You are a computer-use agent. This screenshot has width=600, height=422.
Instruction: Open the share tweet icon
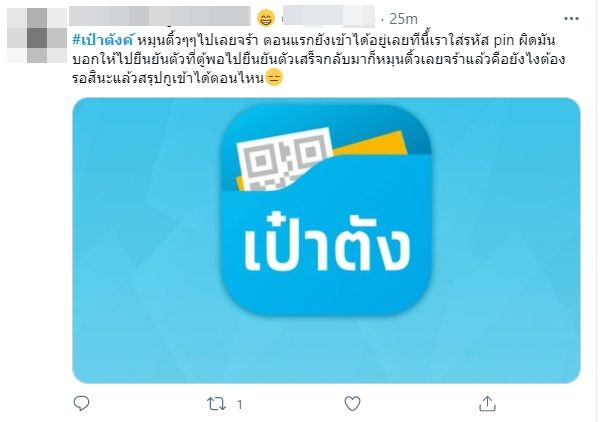487,403
